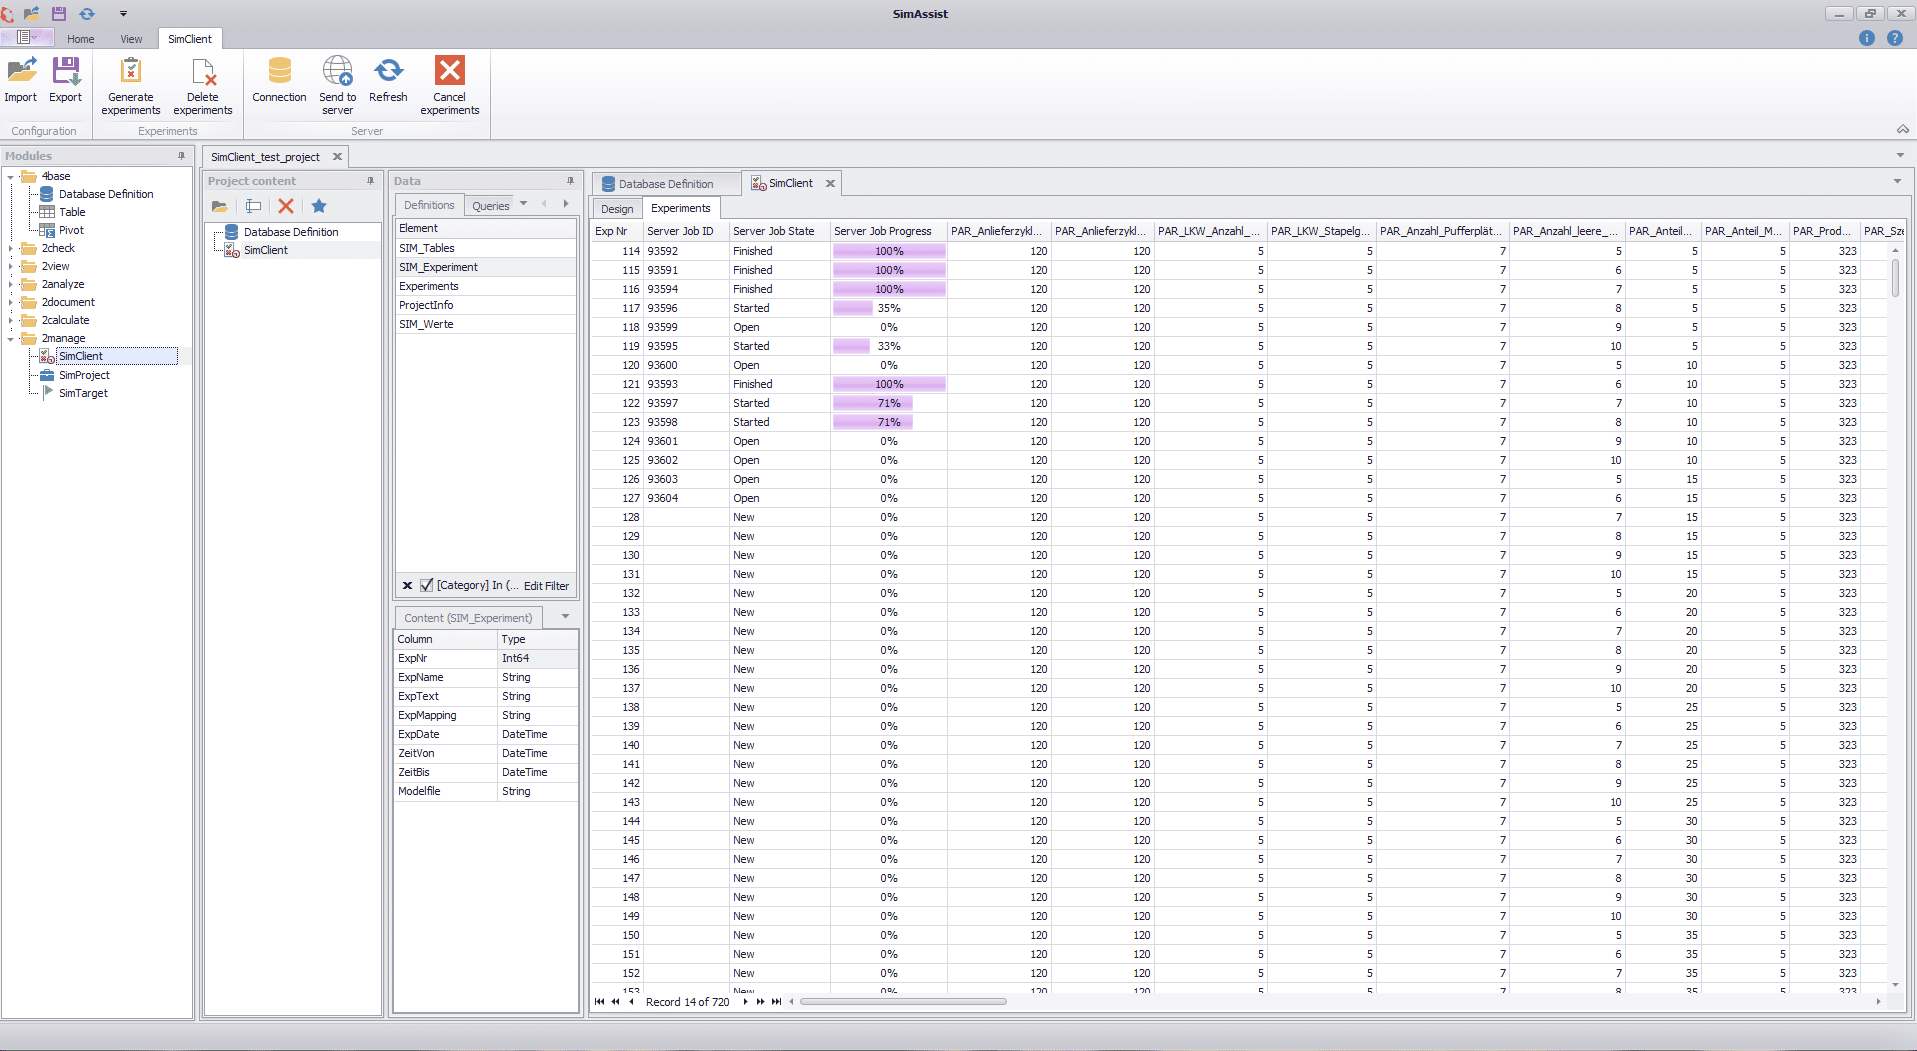
Task: Click quick access open-folder icon
Action: tap(31, 13)
